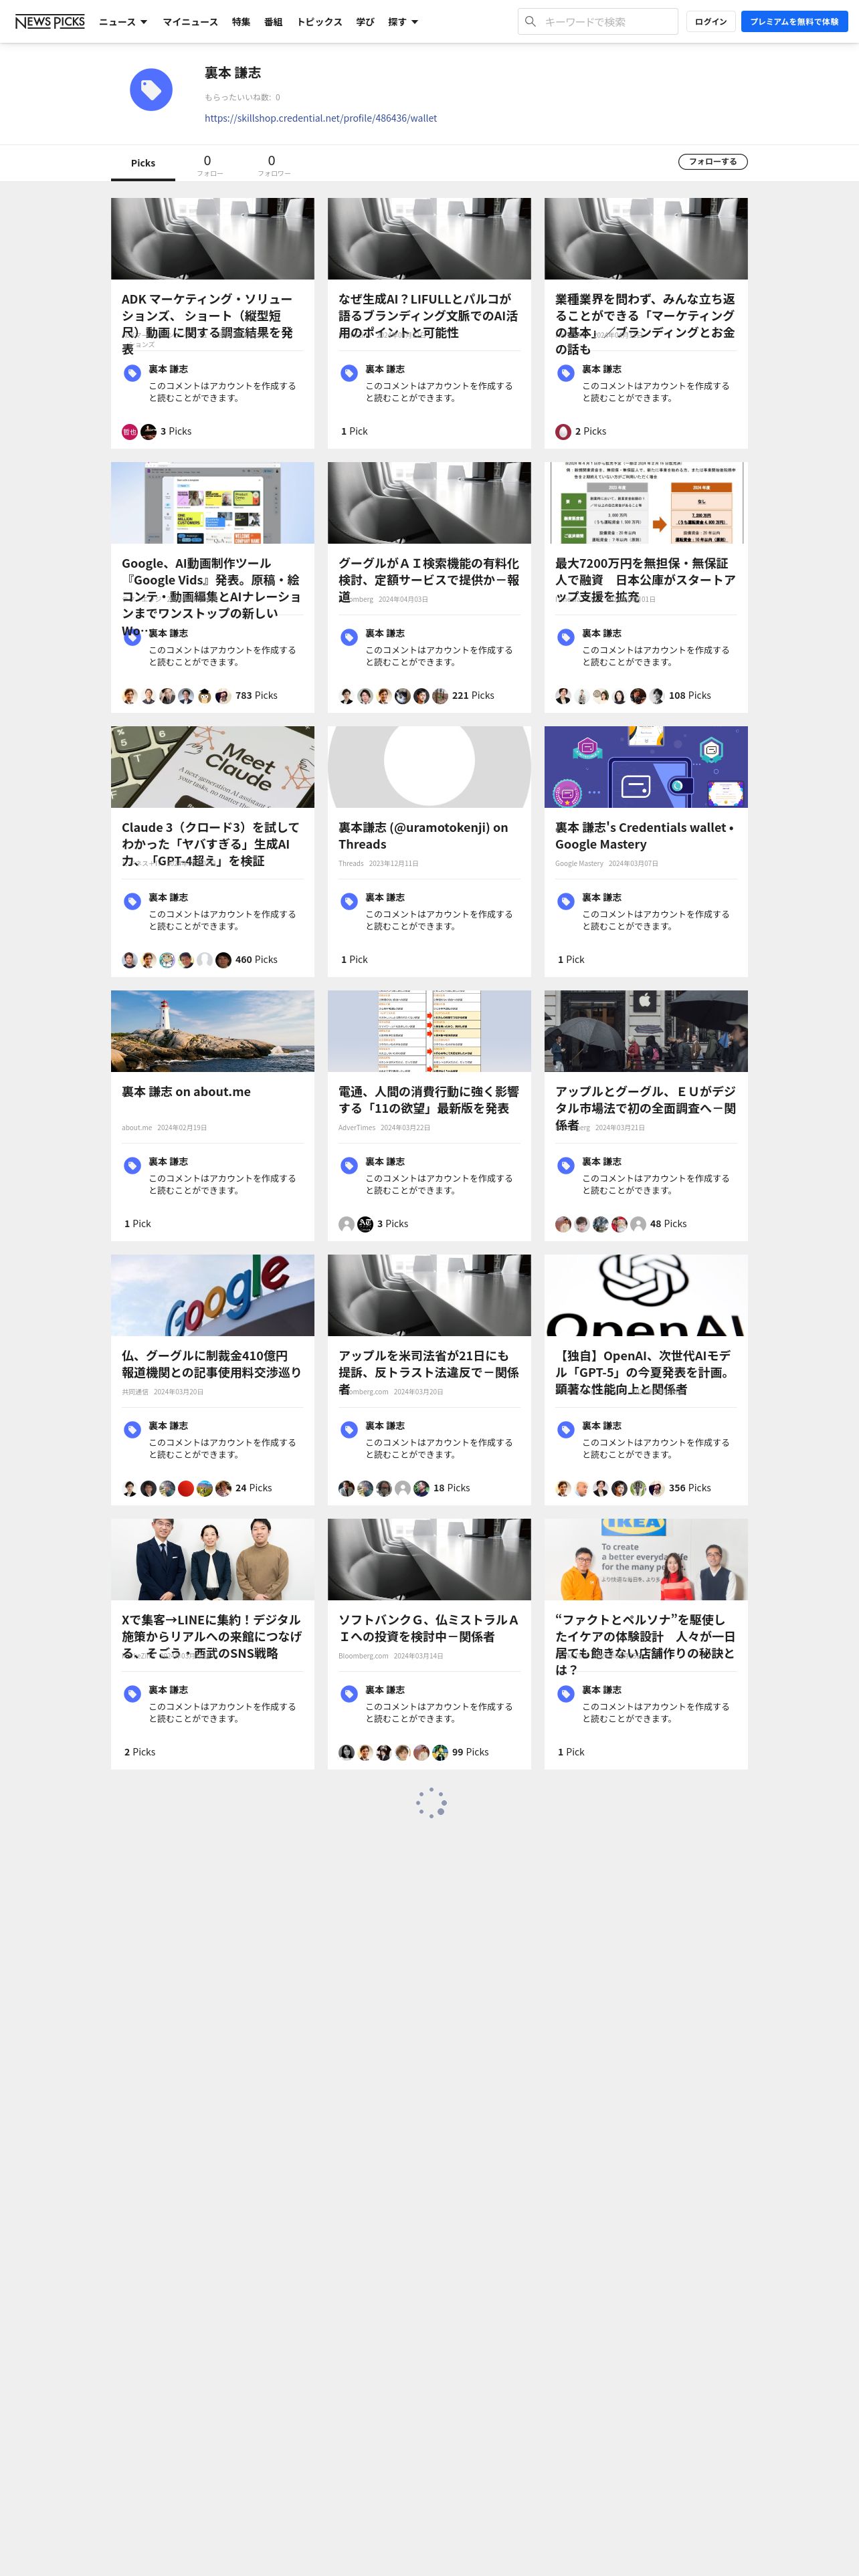The image size is (859, 2576).
Task: Click the フォローする button
Action: coord(713,161)
